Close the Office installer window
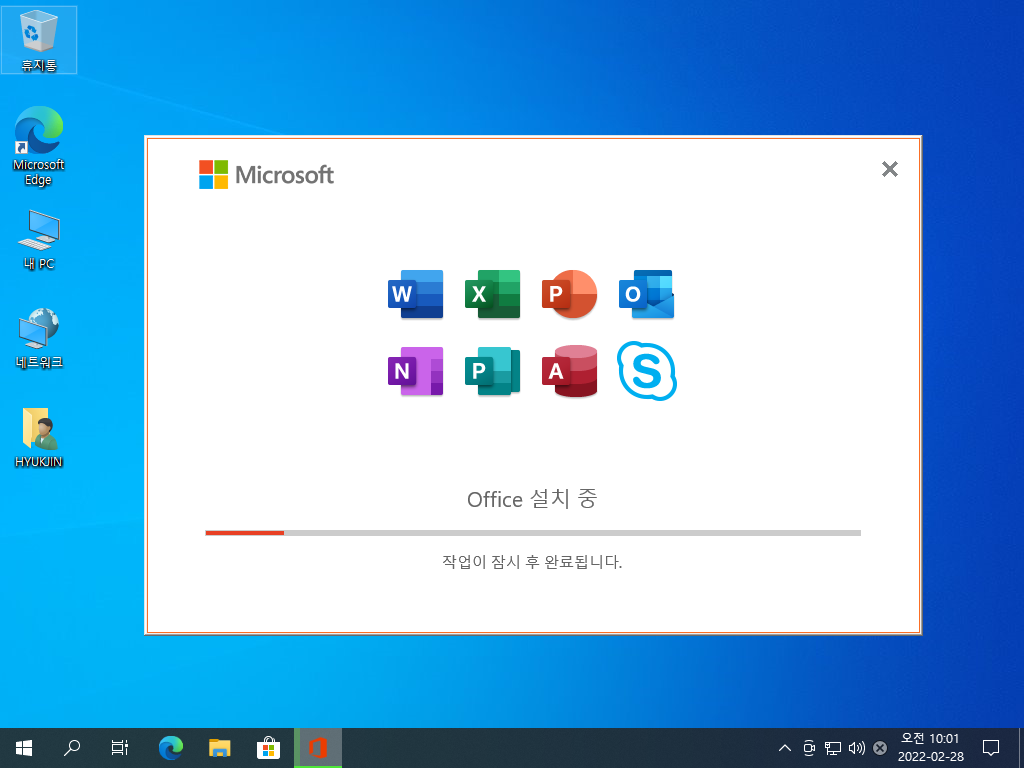Viewport: 1024px width, 768px height. click(889, 169)
